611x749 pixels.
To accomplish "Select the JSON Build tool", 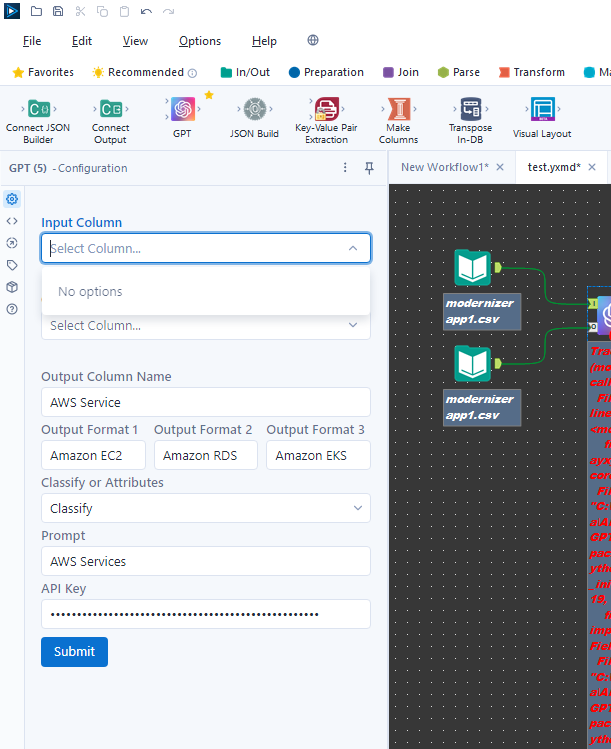I will click(x=254, y=118).
